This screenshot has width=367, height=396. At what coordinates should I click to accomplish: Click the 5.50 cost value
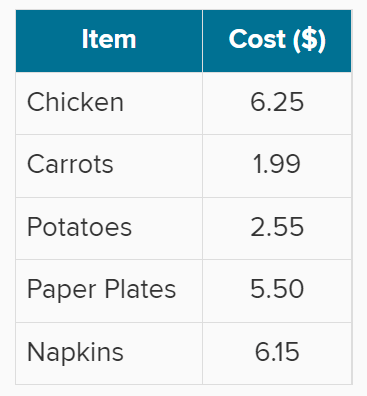coord(277,289)
